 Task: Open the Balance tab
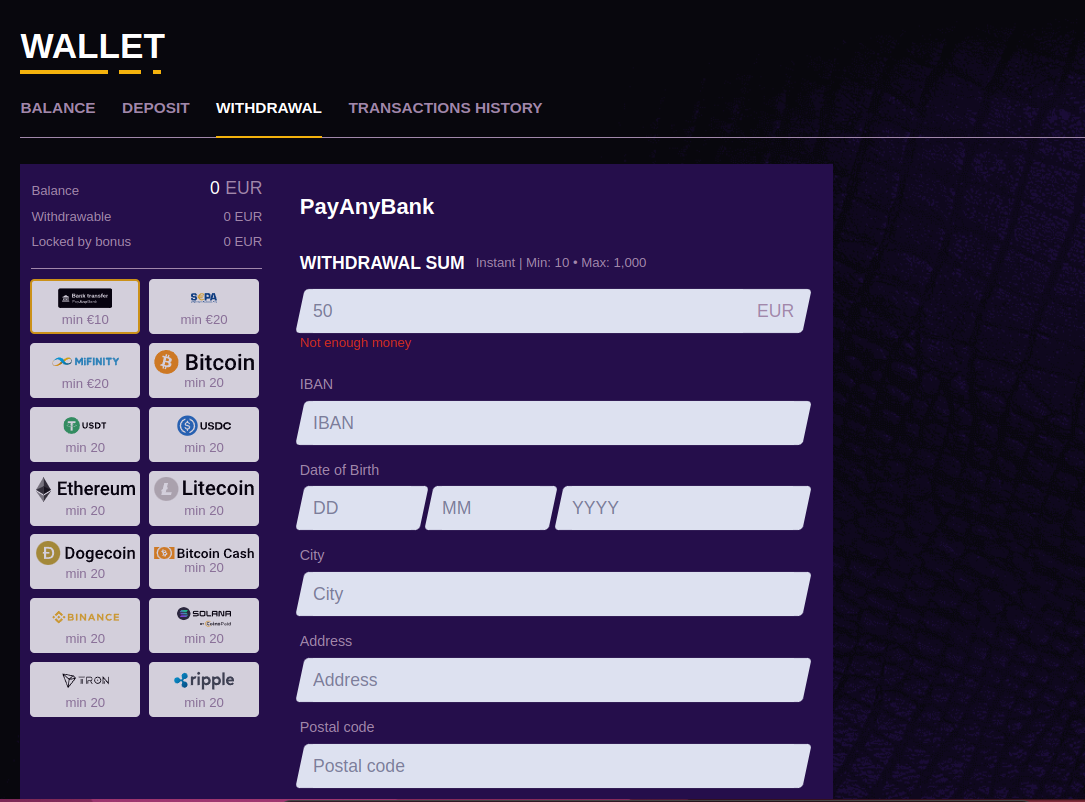click(x=58, y=108)
